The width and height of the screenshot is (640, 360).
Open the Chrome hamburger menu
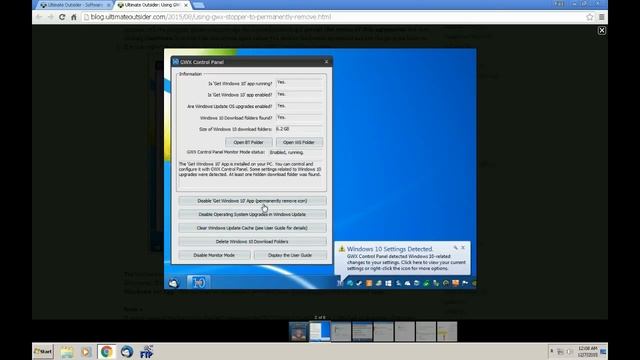pos(602,17)
